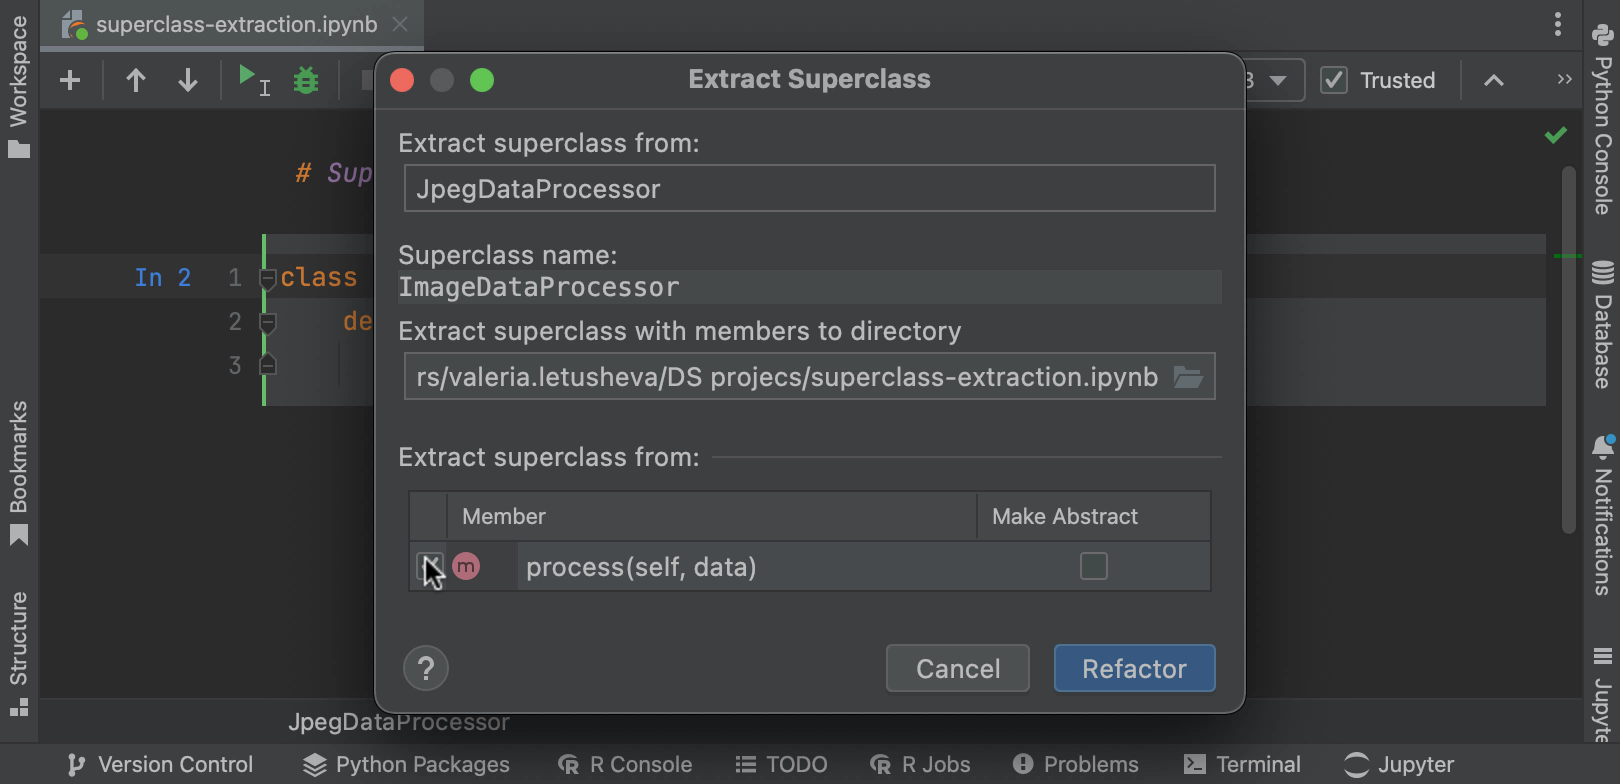Click the Superclass name input field
Viewport: 1620px width, 784px height.
point(809,288)
